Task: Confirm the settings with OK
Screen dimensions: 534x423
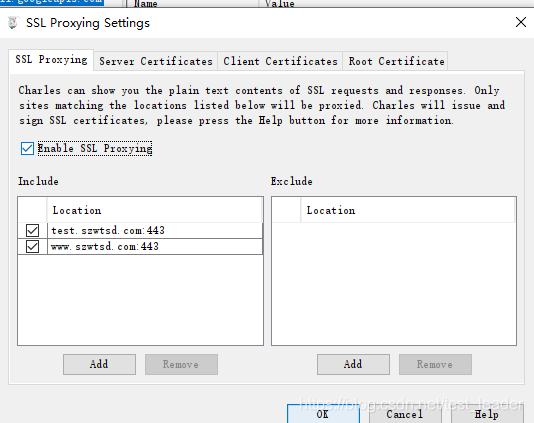Action: [323, 414]
